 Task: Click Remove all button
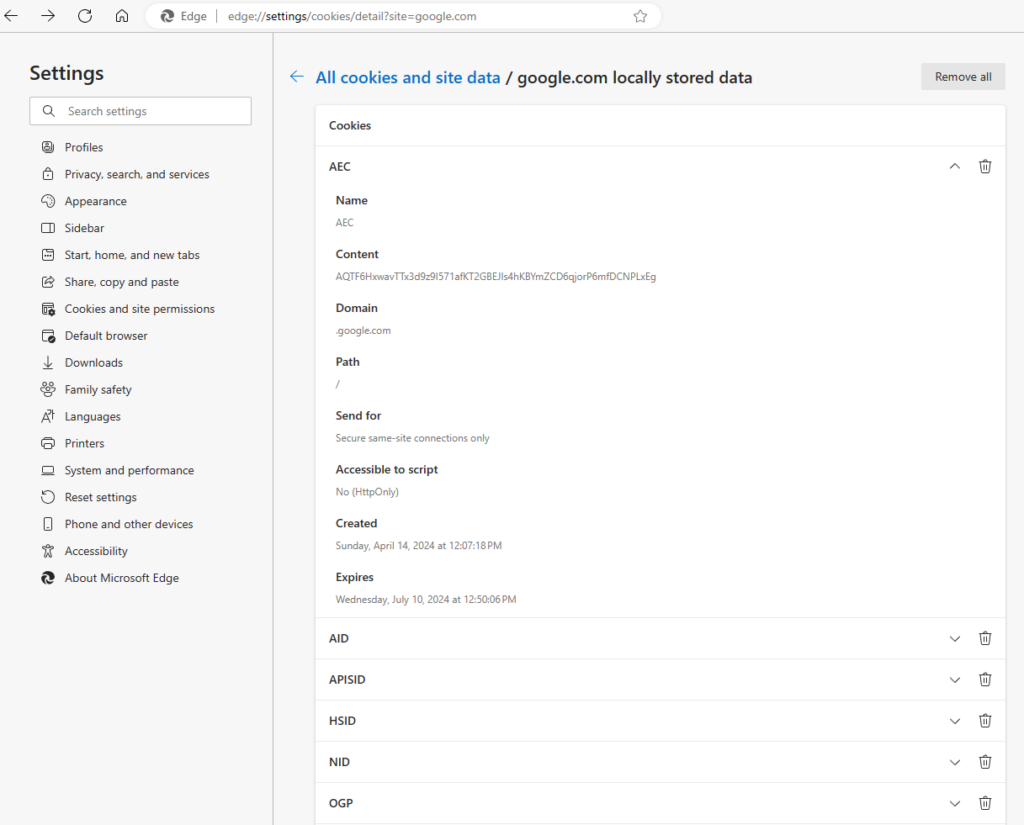point(963,76)
